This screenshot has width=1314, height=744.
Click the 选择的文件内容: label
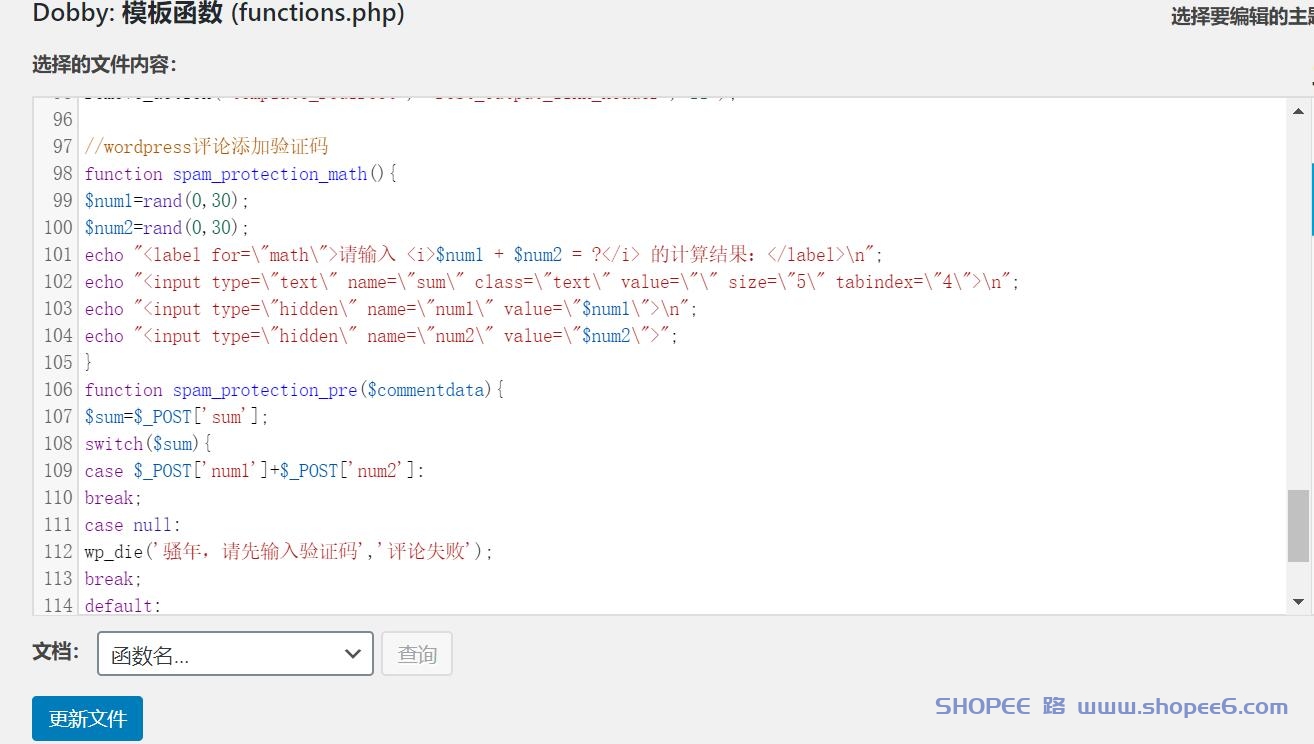click(104, 65)
